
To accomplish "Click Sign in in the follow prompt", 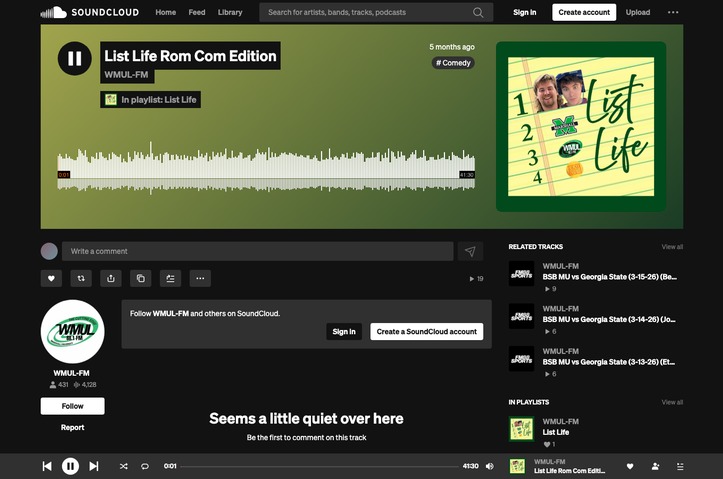I will (x=344, y=331).
